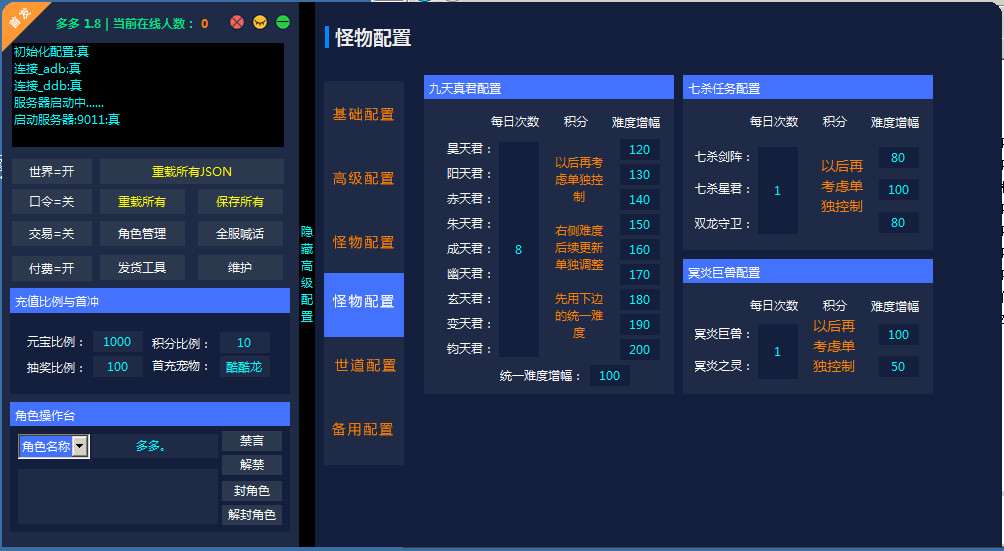The height and width of the screenshot is (551, 1004).
Task: Click the 角色操作台 section header
Action: coord(150,414)
